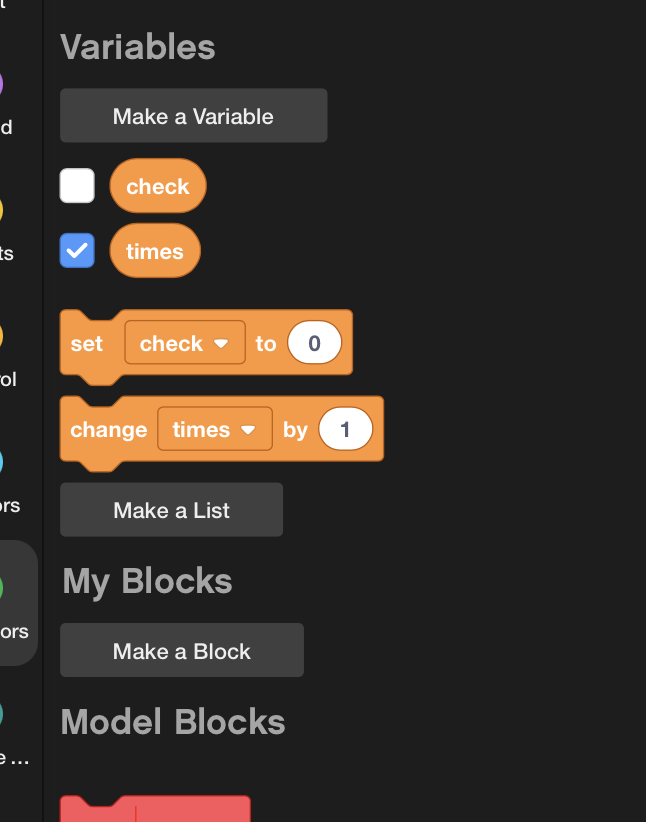
Task: Switch to the orange Control category
Action: coord(2,337)
